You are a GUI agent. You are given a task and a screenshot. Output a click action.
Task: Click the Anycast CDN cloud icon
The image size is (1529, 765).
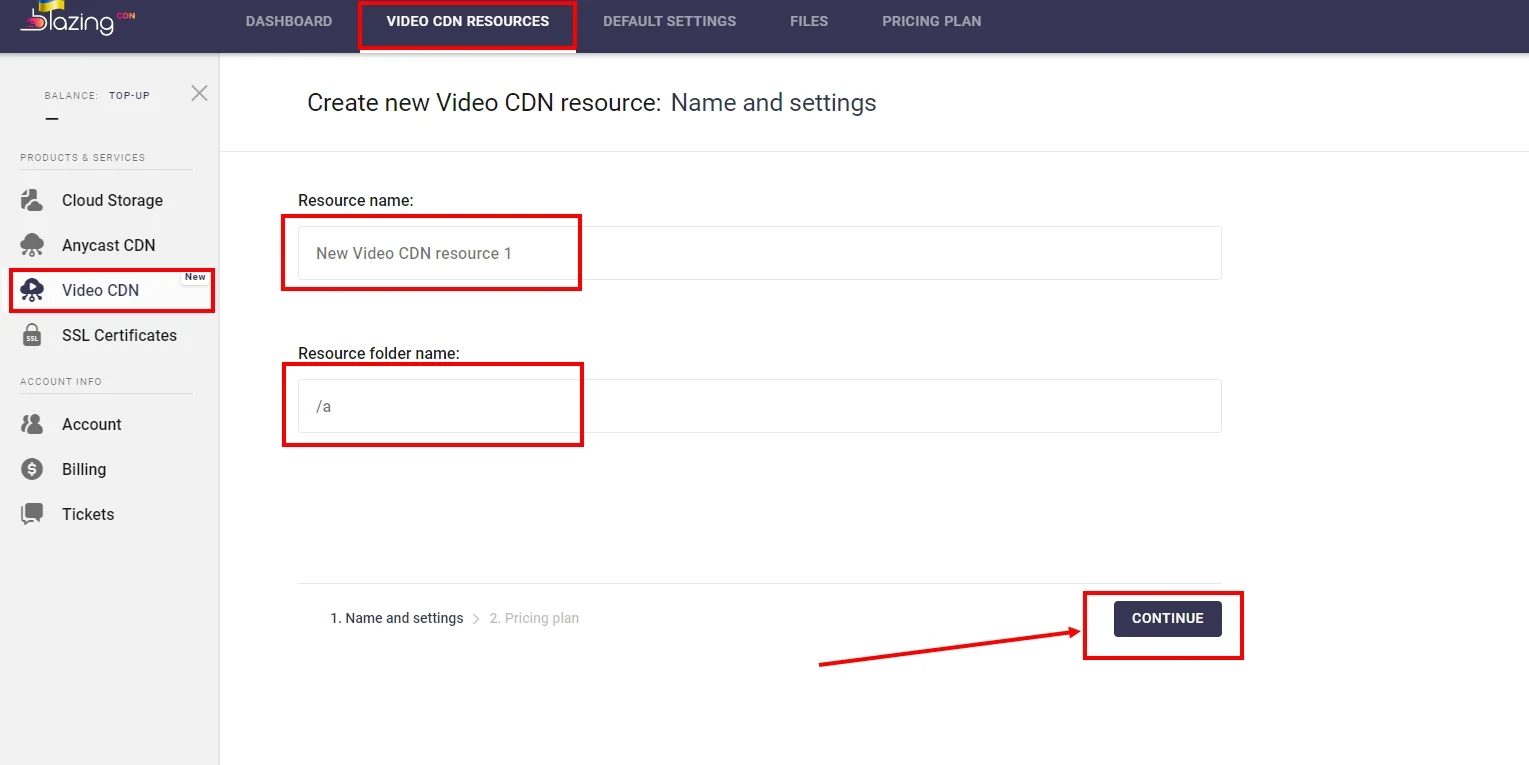tap(32, 245)
